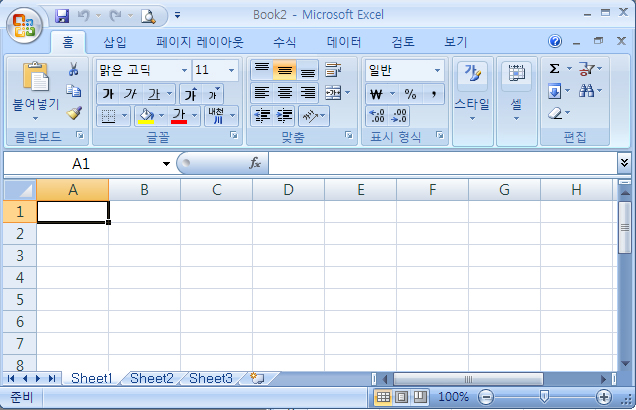Decrease the indent
Image resolution: width=636 pixels, height=410 pixels.
tap(262, 116)
